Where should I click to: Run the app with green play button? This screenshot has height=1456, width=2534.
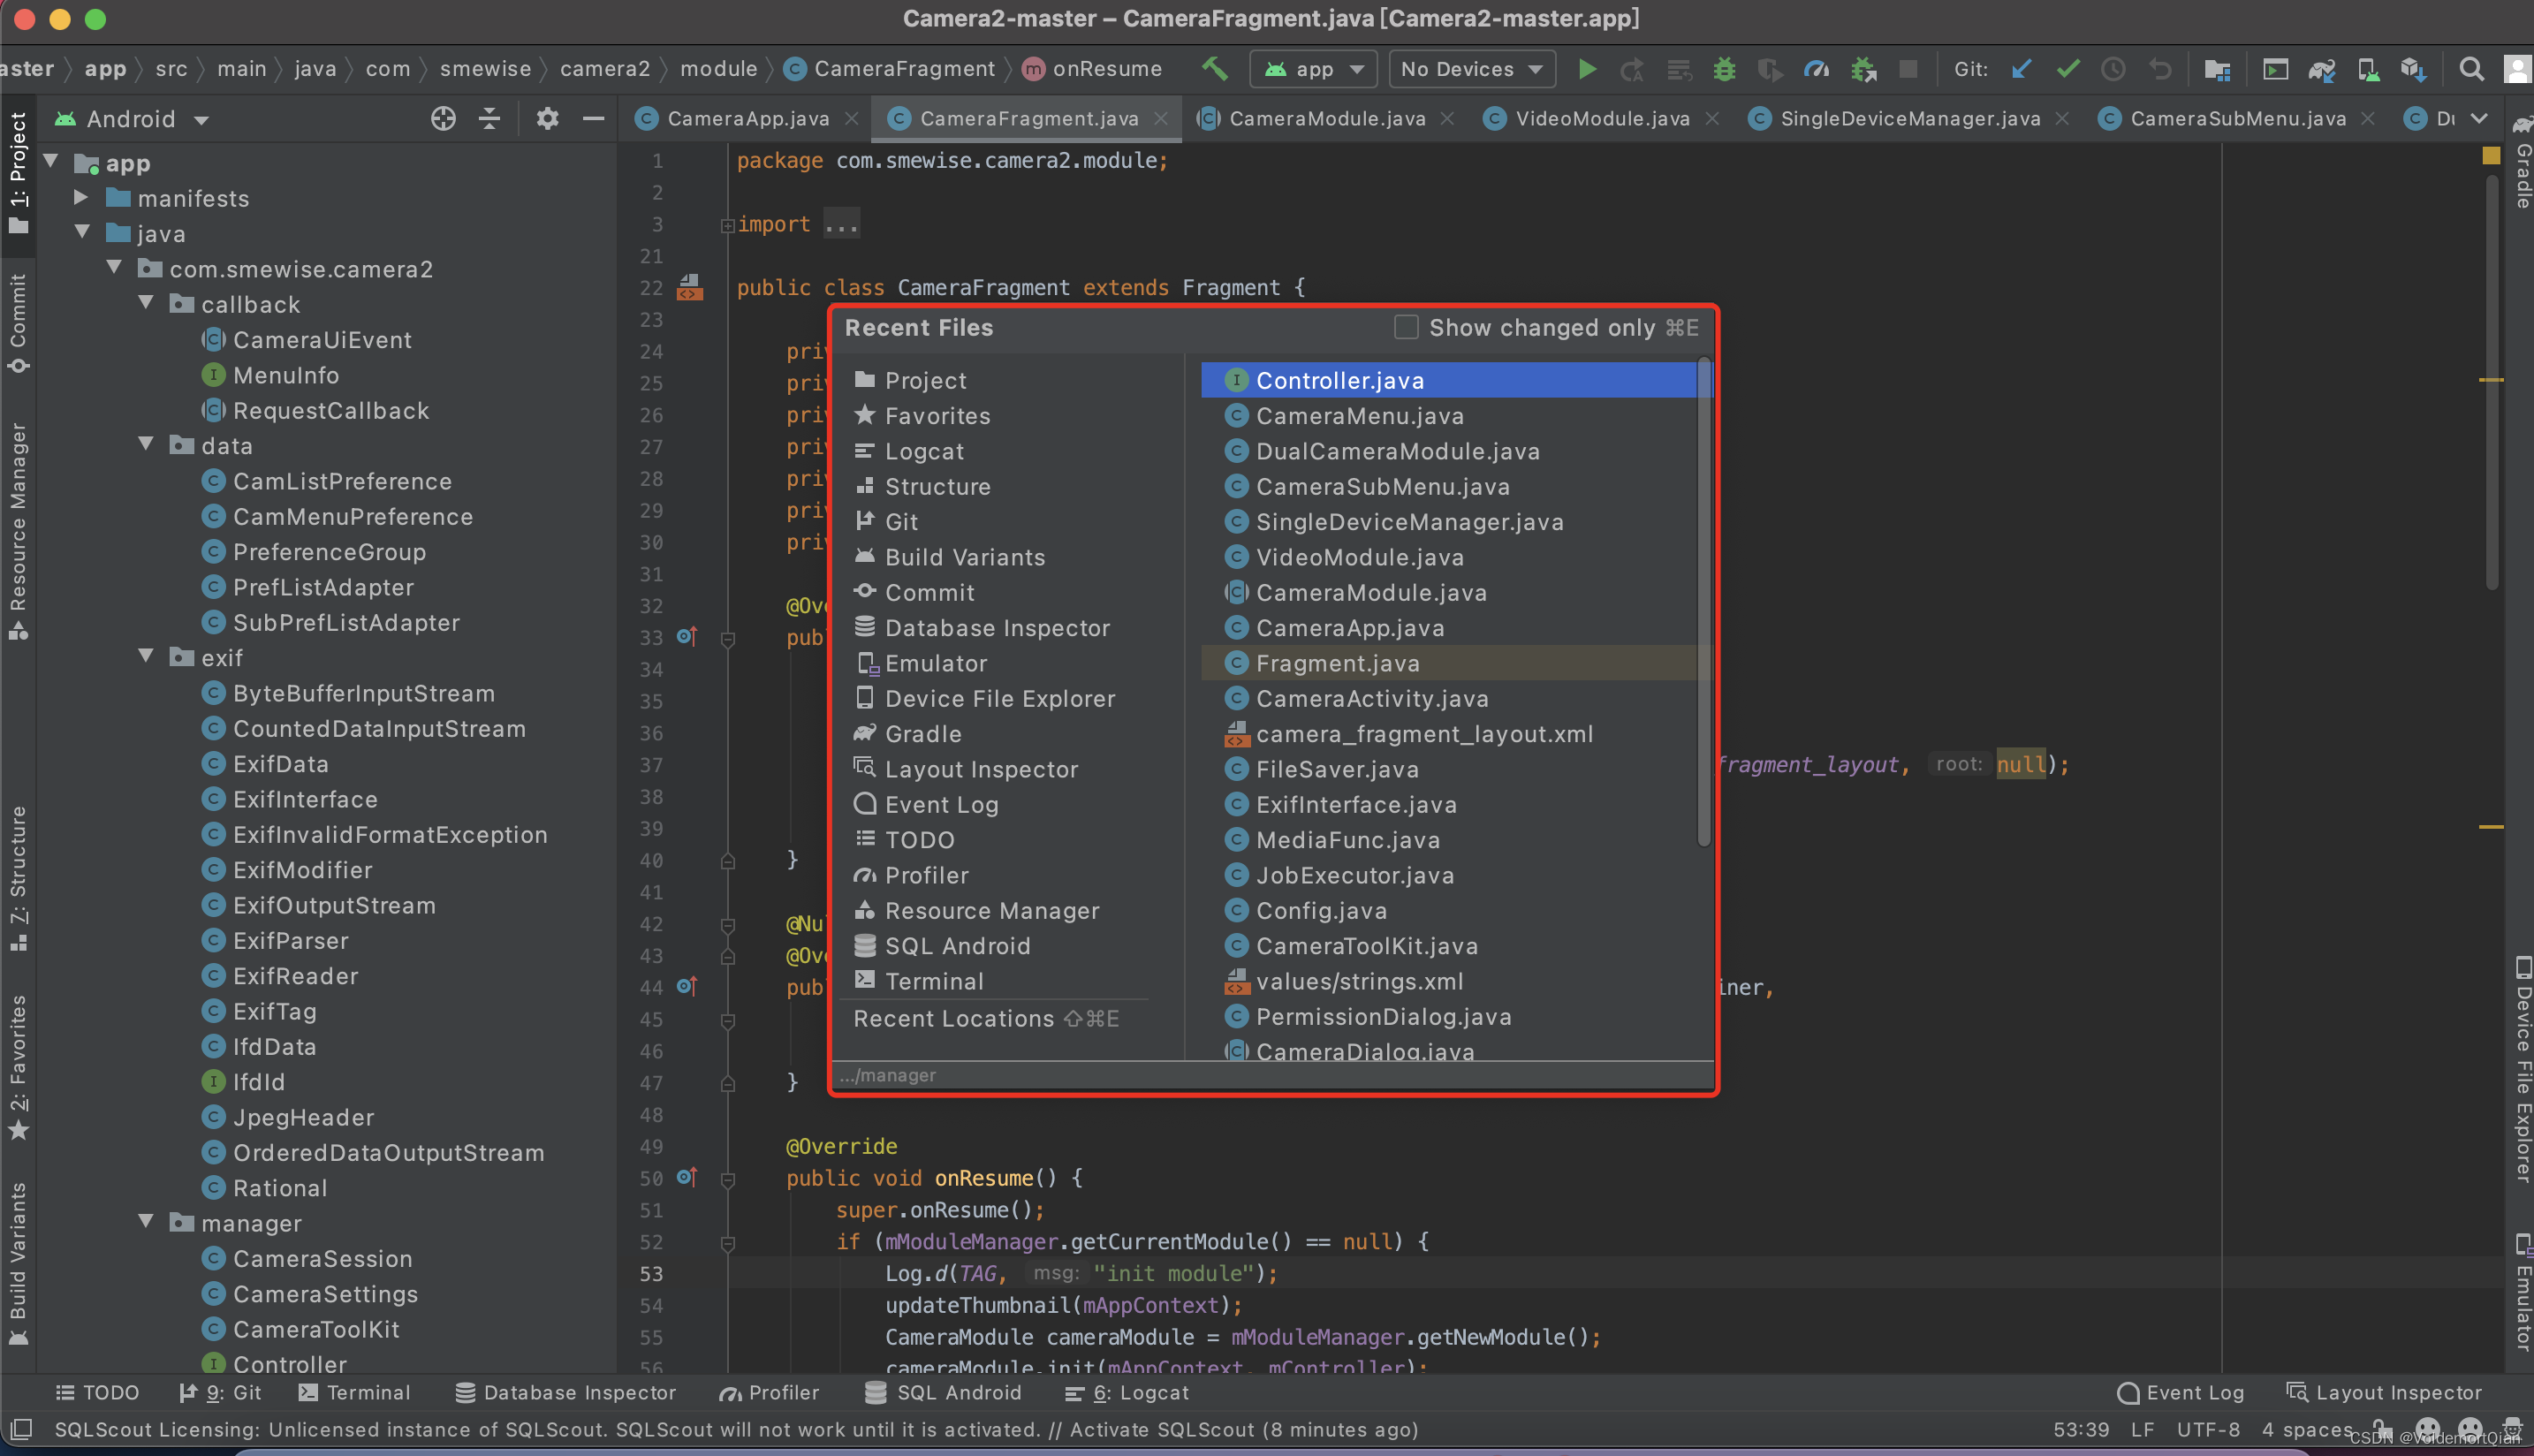pyautogui.click(x=1586, y=69)
